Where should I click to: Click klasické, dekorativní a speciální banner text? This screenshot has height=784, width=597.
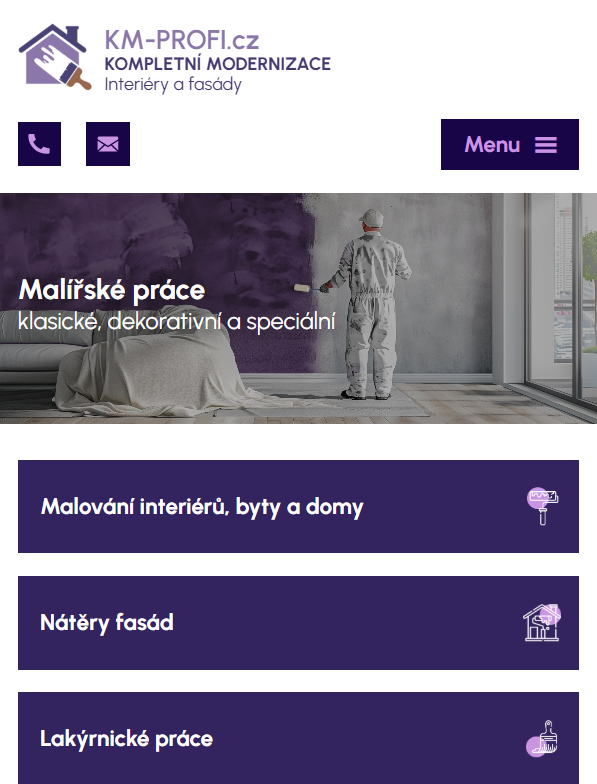coord(176,322)
